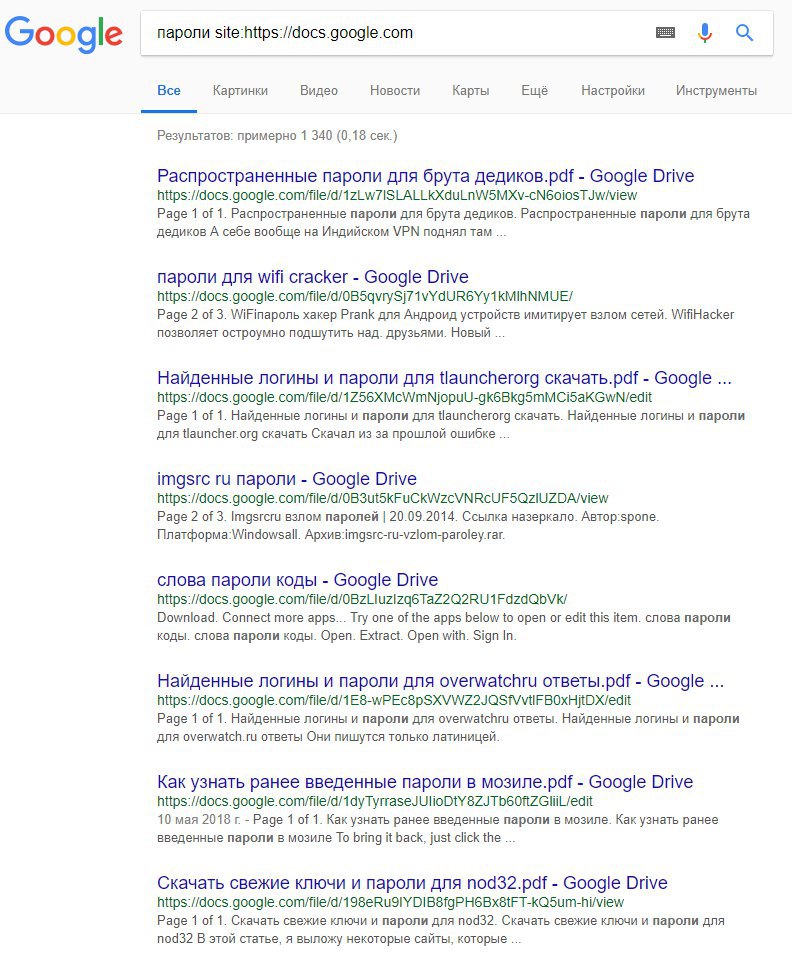The width and height of the screenshot is (792, 961).
Task: Expand the Ещё menu
Action: coord(535,91)
